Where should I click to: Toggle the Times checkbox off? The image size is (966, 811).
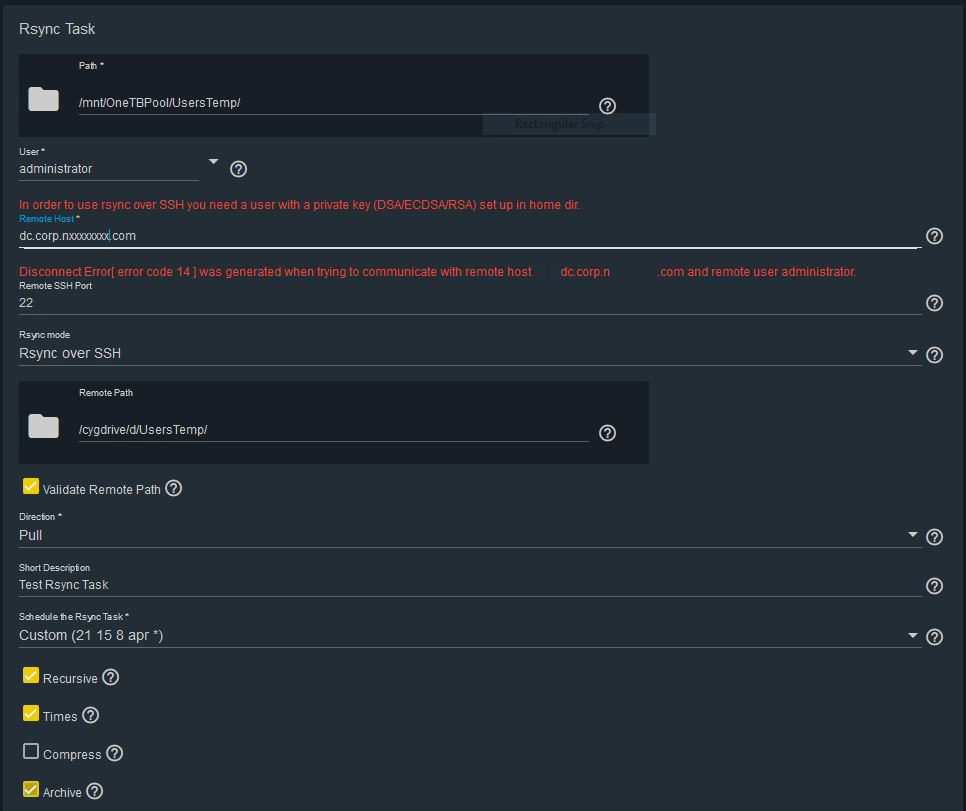31,714
